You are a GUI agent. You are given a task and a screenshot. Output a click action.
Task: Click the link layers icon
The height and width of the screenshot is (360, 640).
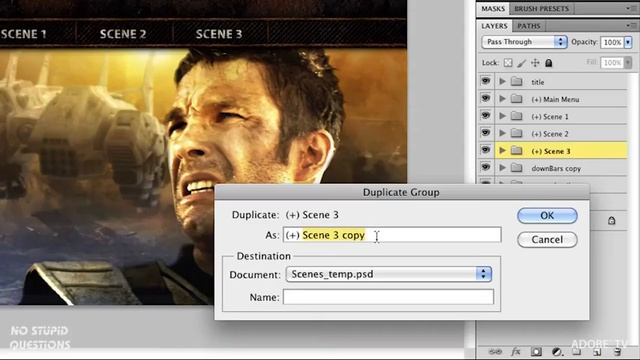(496, 351)
